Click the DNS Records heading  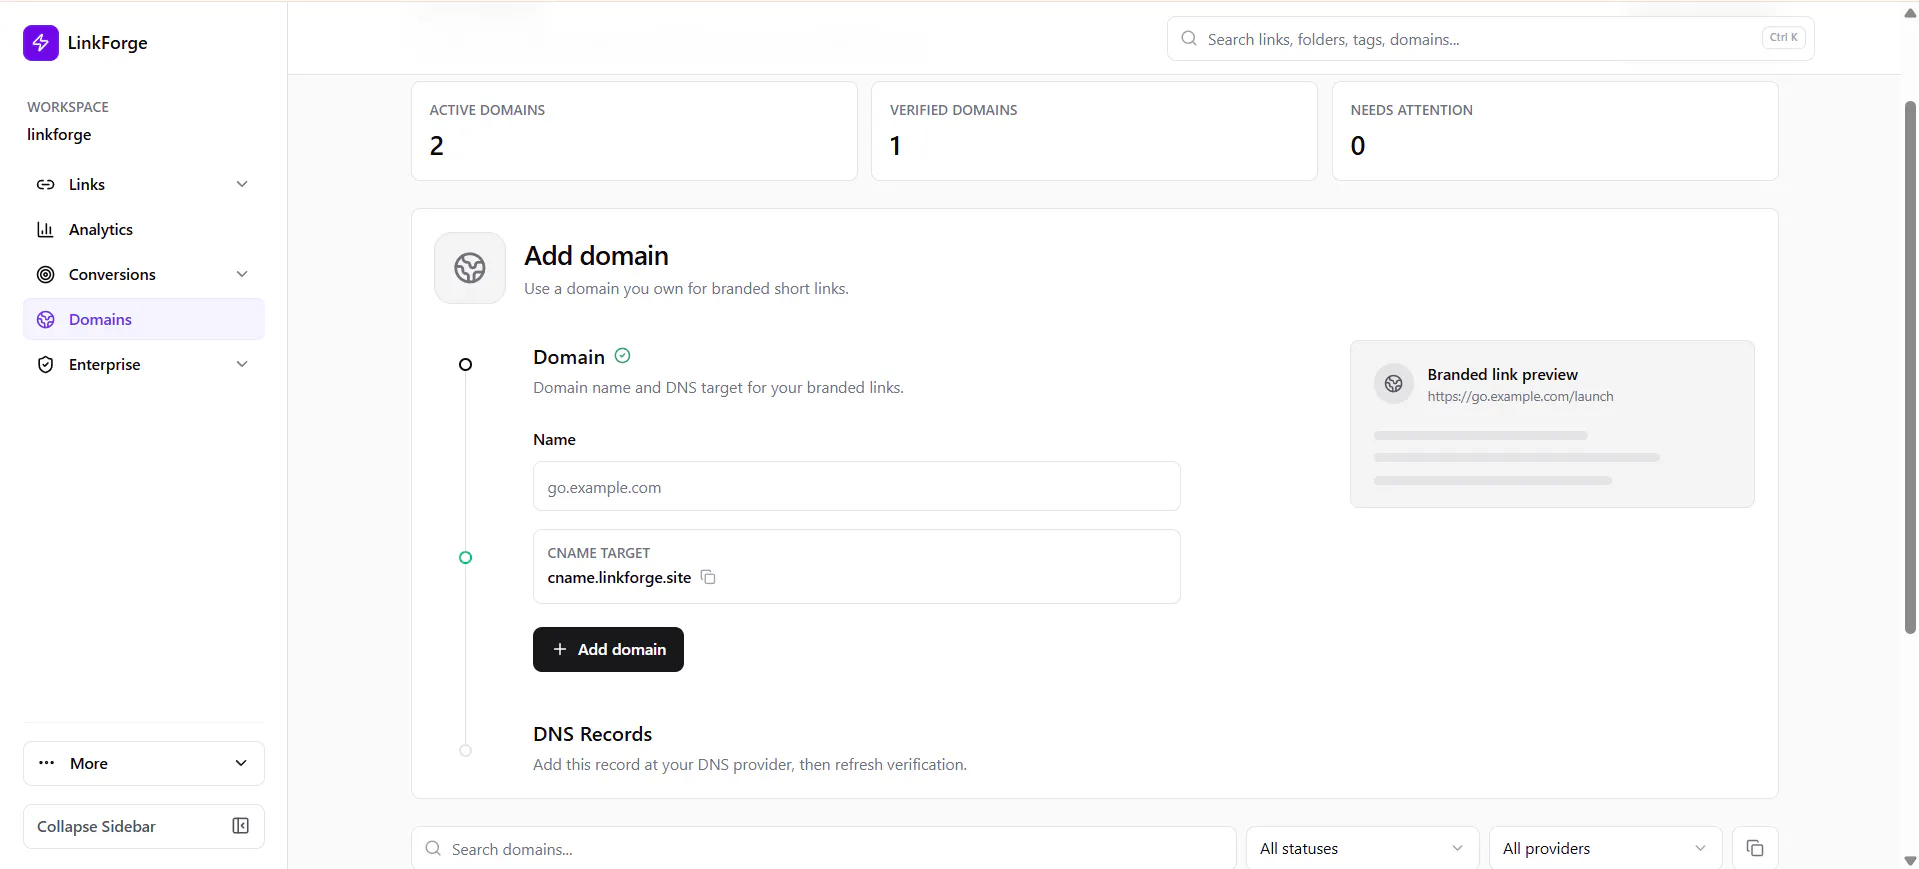pos(592,734)
